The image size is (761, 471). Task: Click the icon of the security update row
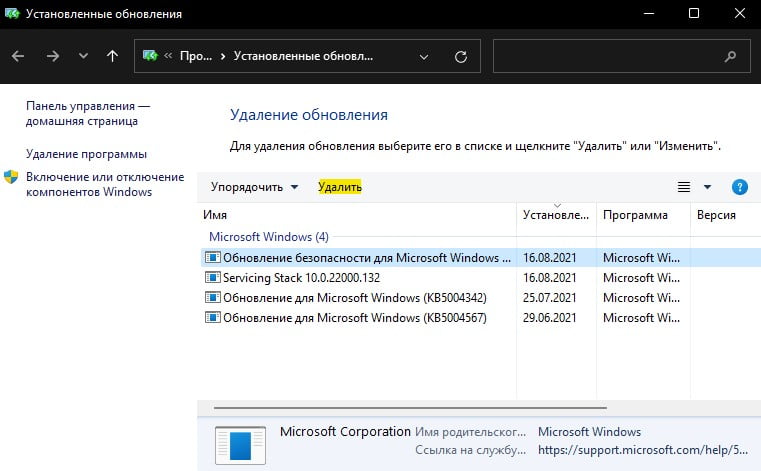pos(213,257)
